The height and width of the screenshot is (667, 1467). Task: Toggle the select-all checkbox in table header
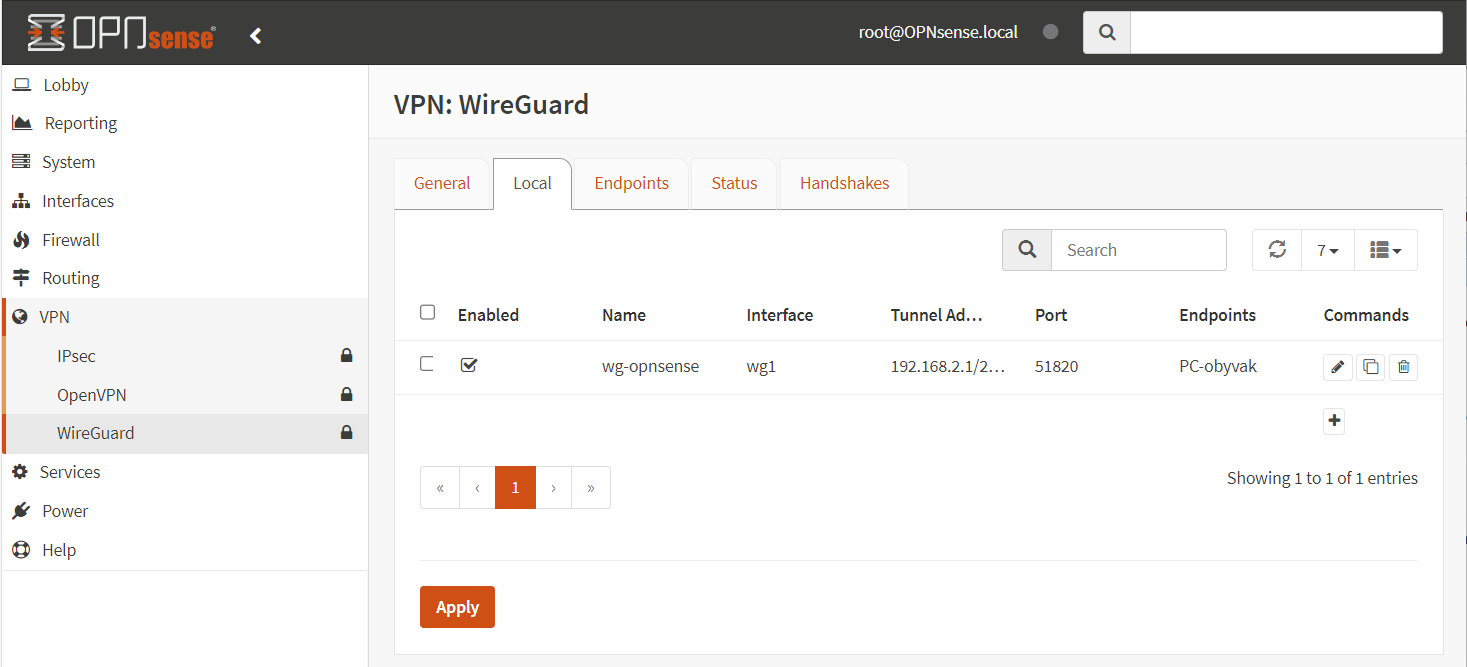428,313
